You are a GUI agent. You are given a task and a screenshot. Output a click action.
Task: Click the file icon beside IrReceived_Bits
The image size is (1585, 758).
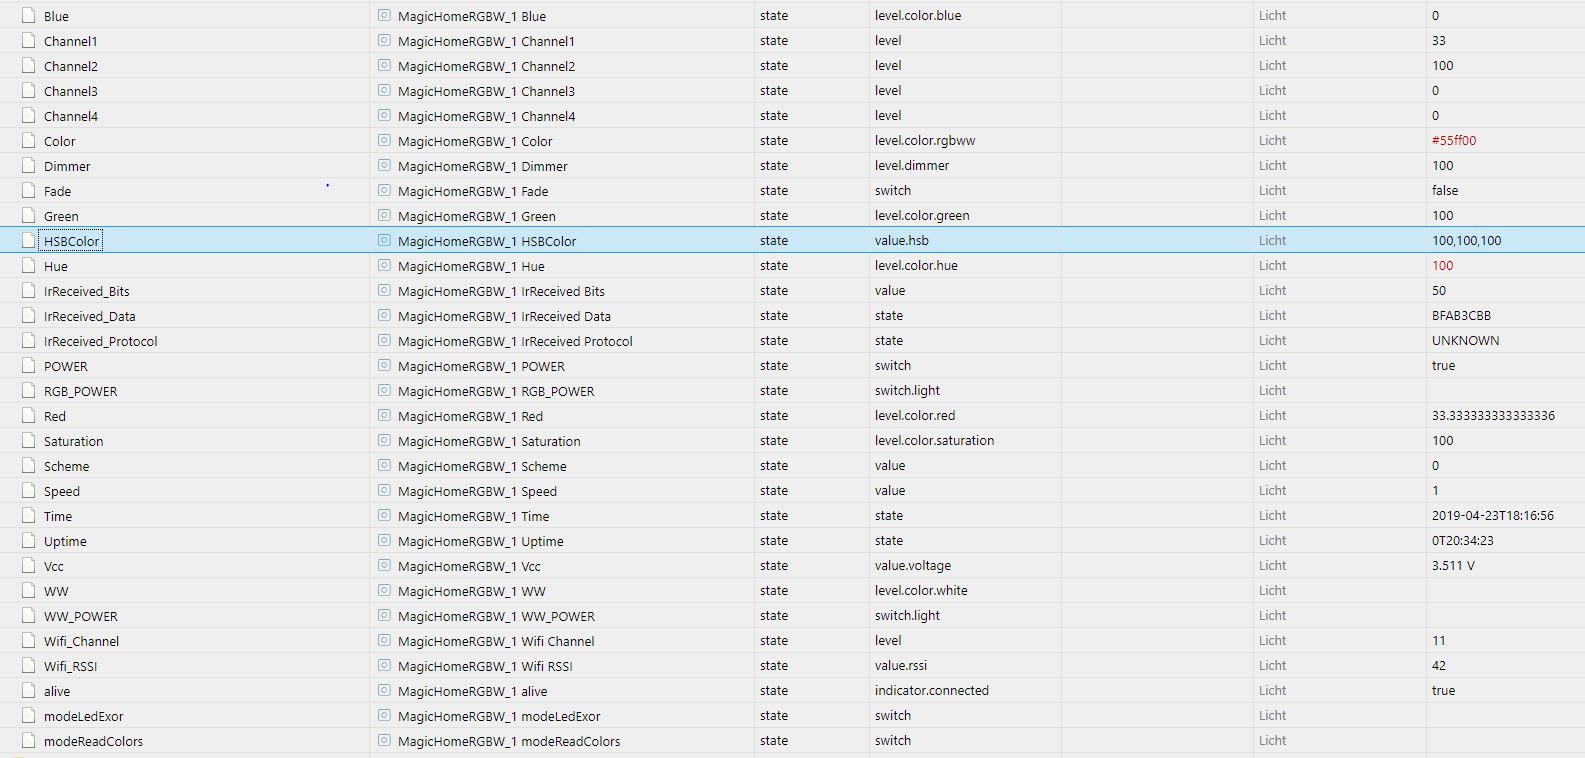coord(29,291)
